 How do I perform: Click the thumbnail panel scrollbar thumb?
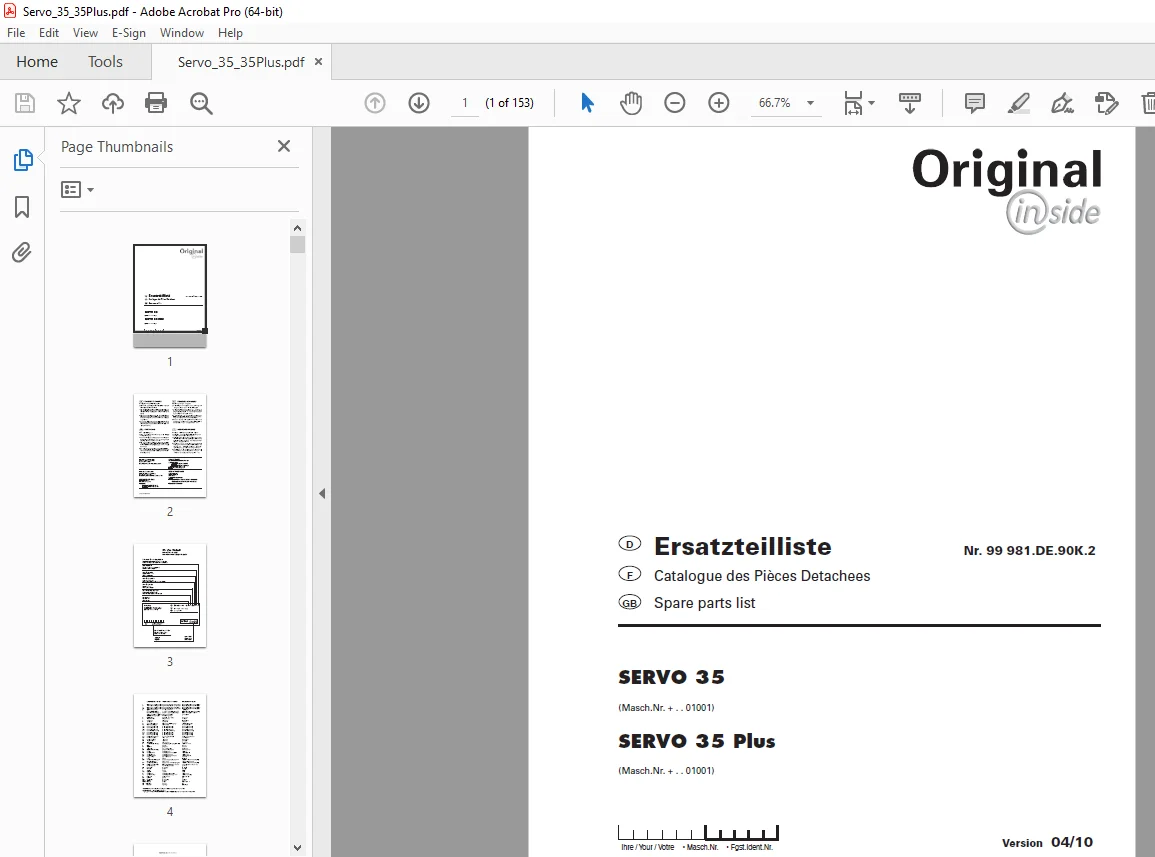[x=298, y=245]
